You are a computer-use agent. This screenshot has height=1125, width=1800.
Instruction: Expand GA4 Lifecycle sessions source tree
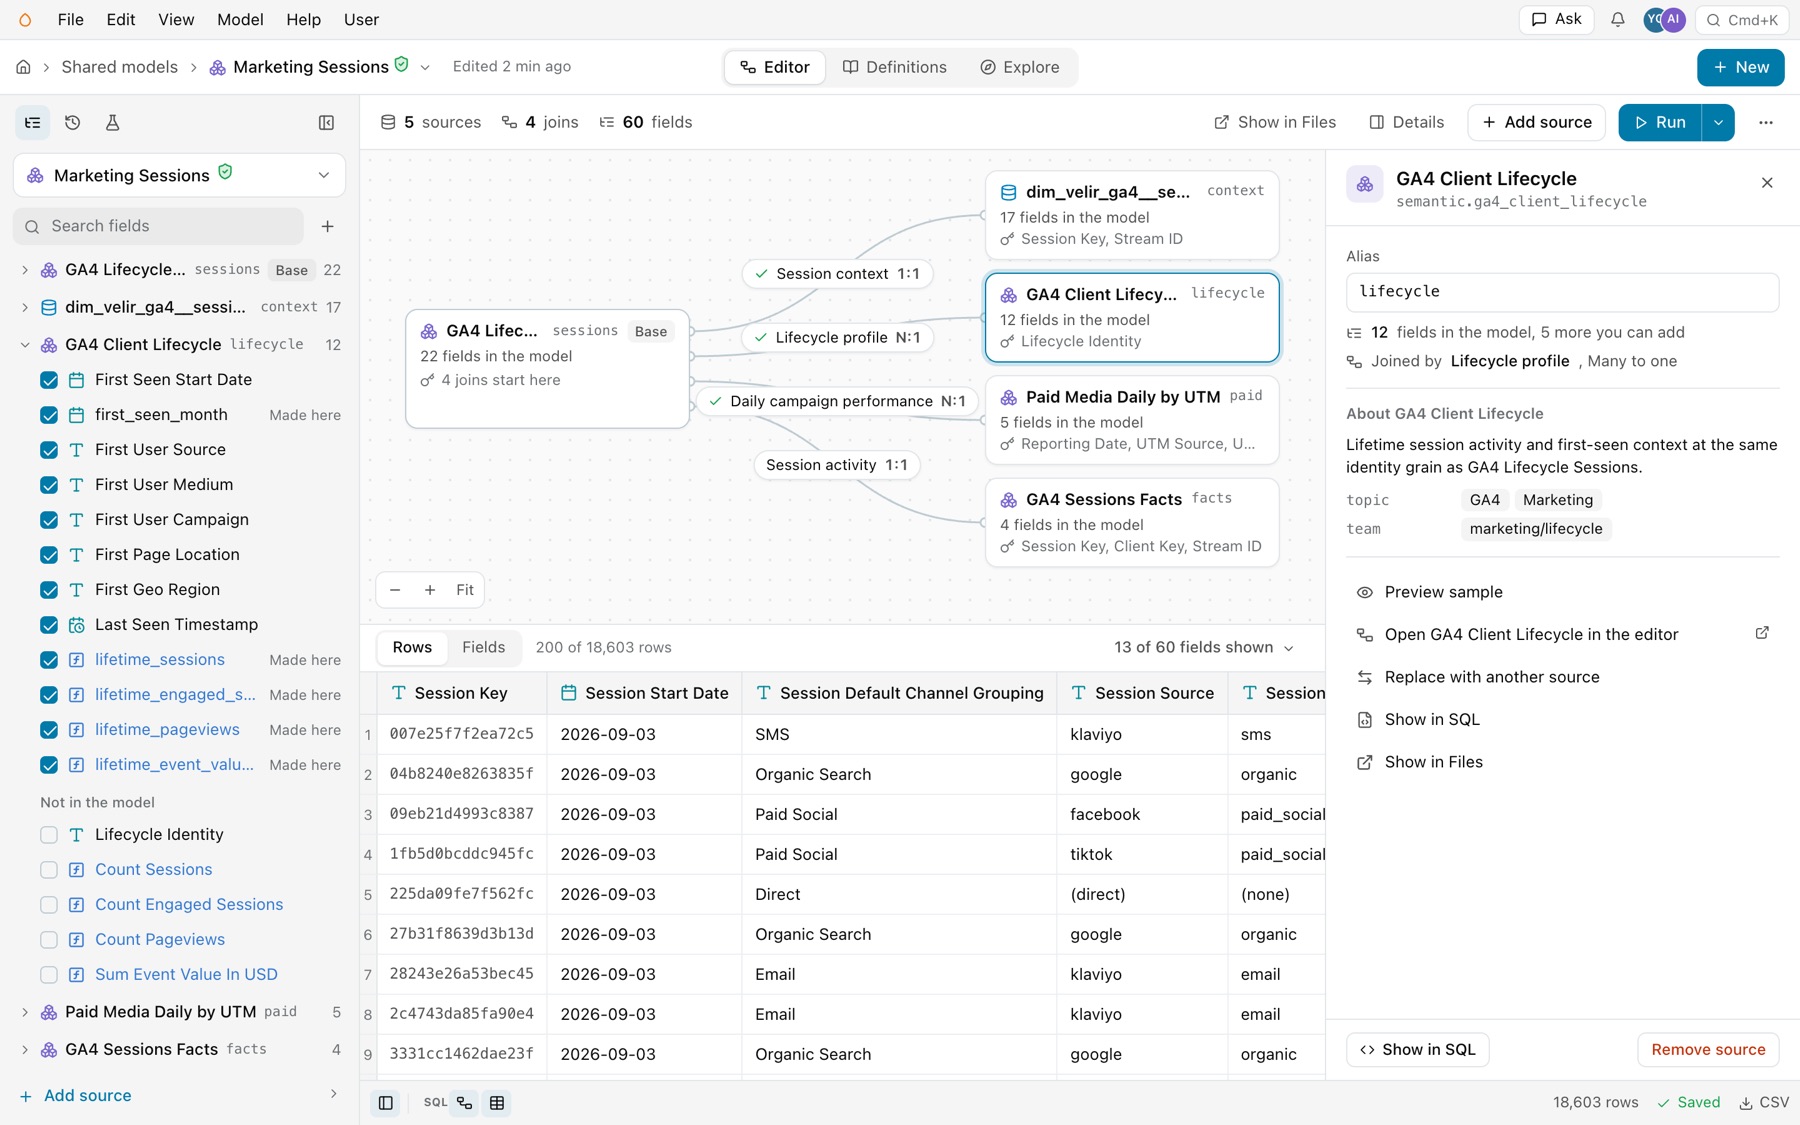click(25, 270)
